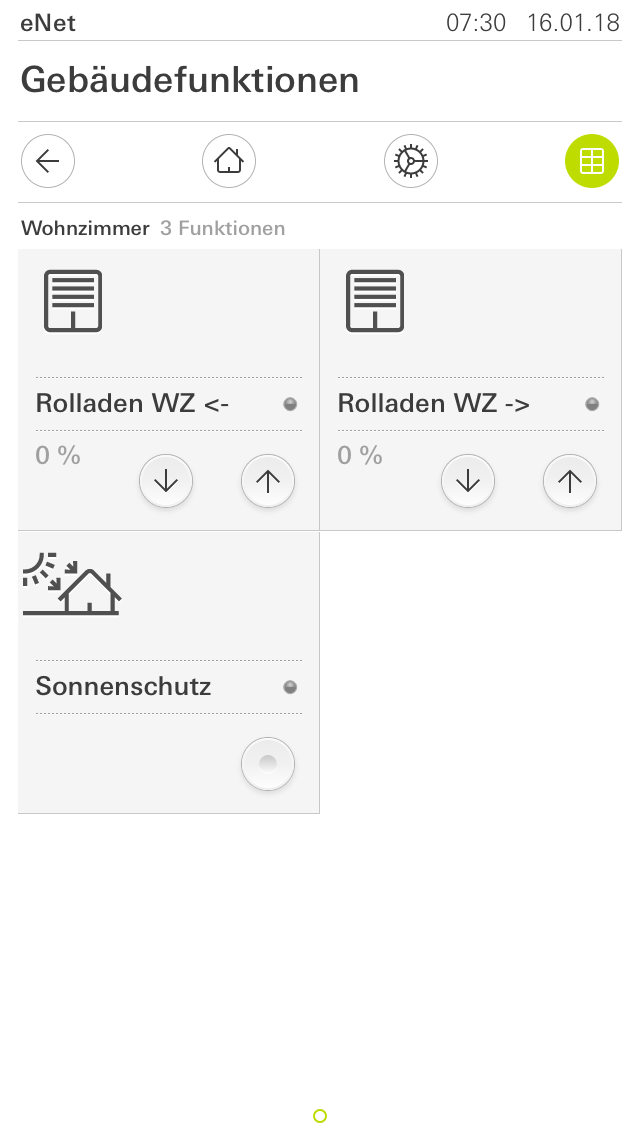Raise Rolladen WZ -> with up arrow
The image size is (640, 1136).
pos(570,481)
